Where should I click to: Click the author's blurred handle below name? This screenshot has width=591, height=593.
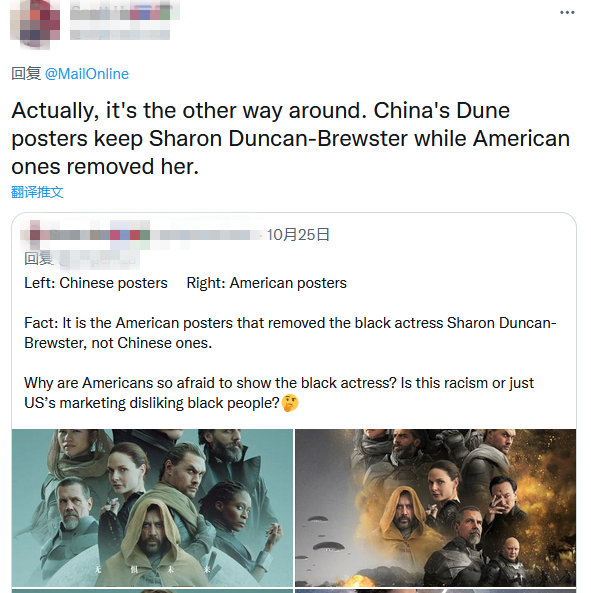[119, 34]
